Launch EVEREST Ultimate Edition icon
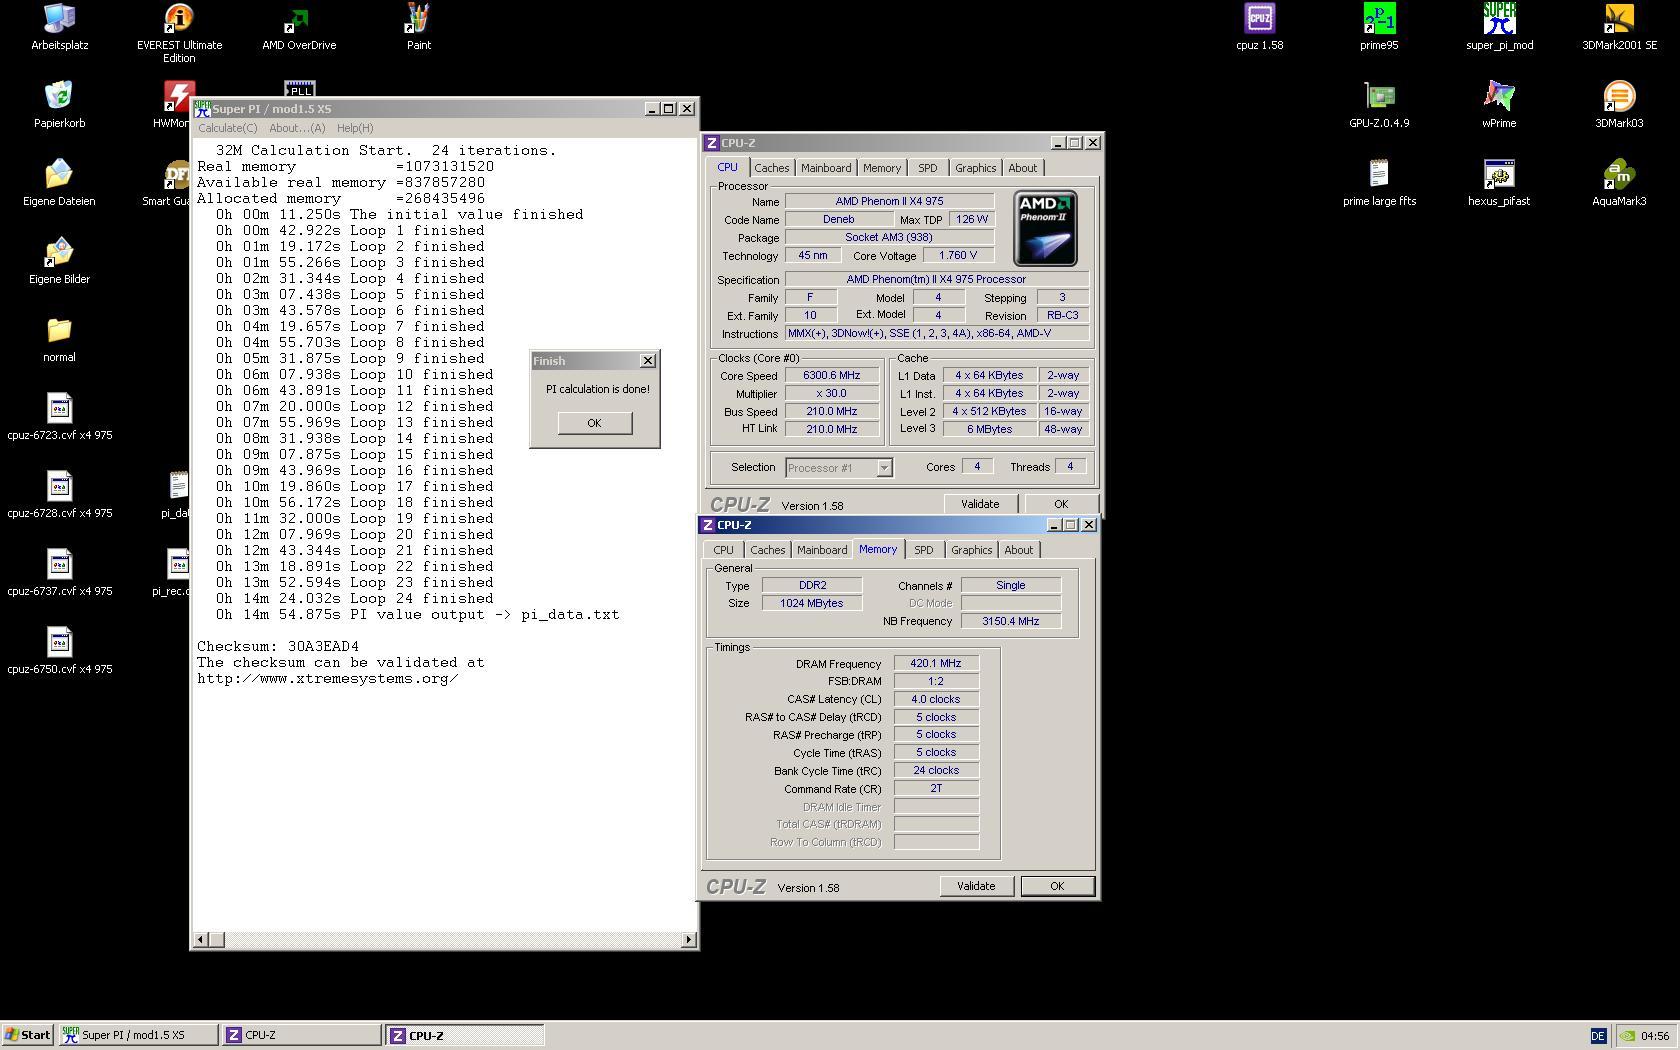 pyautogui.click(x=179, y=33)
